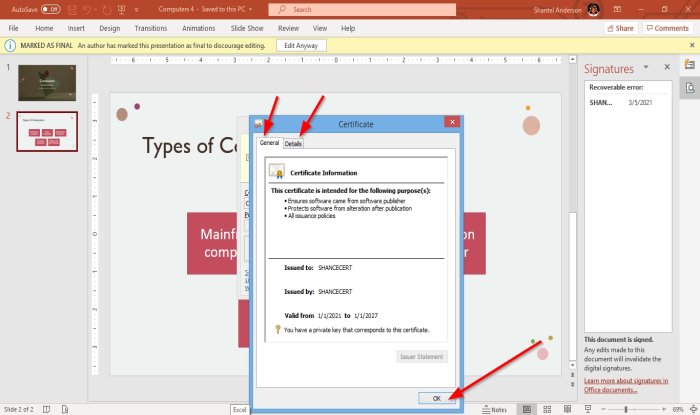Open the Slide Show ribbon tab
The height and width of the screenshot is (415, 700).
click(x=247, y=28)
